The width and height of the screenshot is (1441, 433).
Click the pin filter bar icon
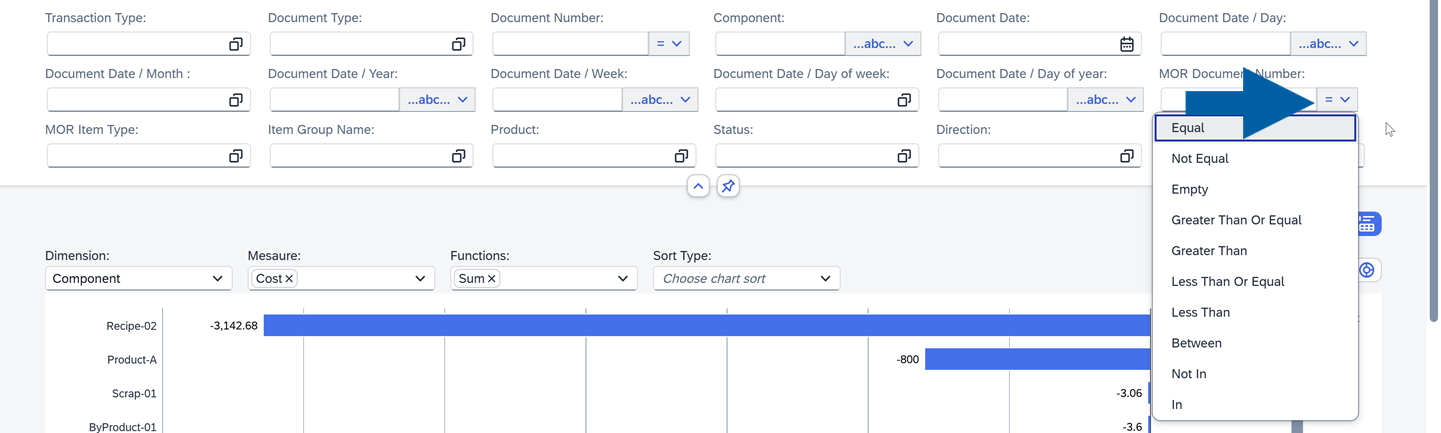point(728,186)
